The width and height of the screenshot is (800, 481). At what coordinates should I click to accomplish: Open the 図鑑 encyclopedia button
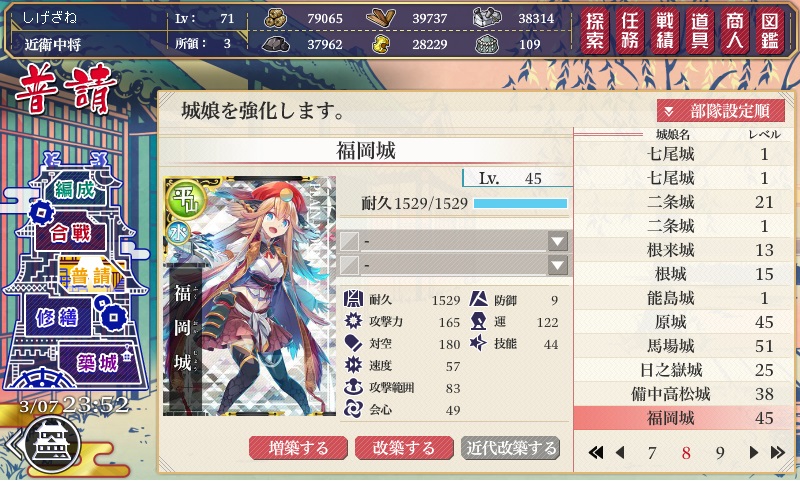(x=770, y=30)
